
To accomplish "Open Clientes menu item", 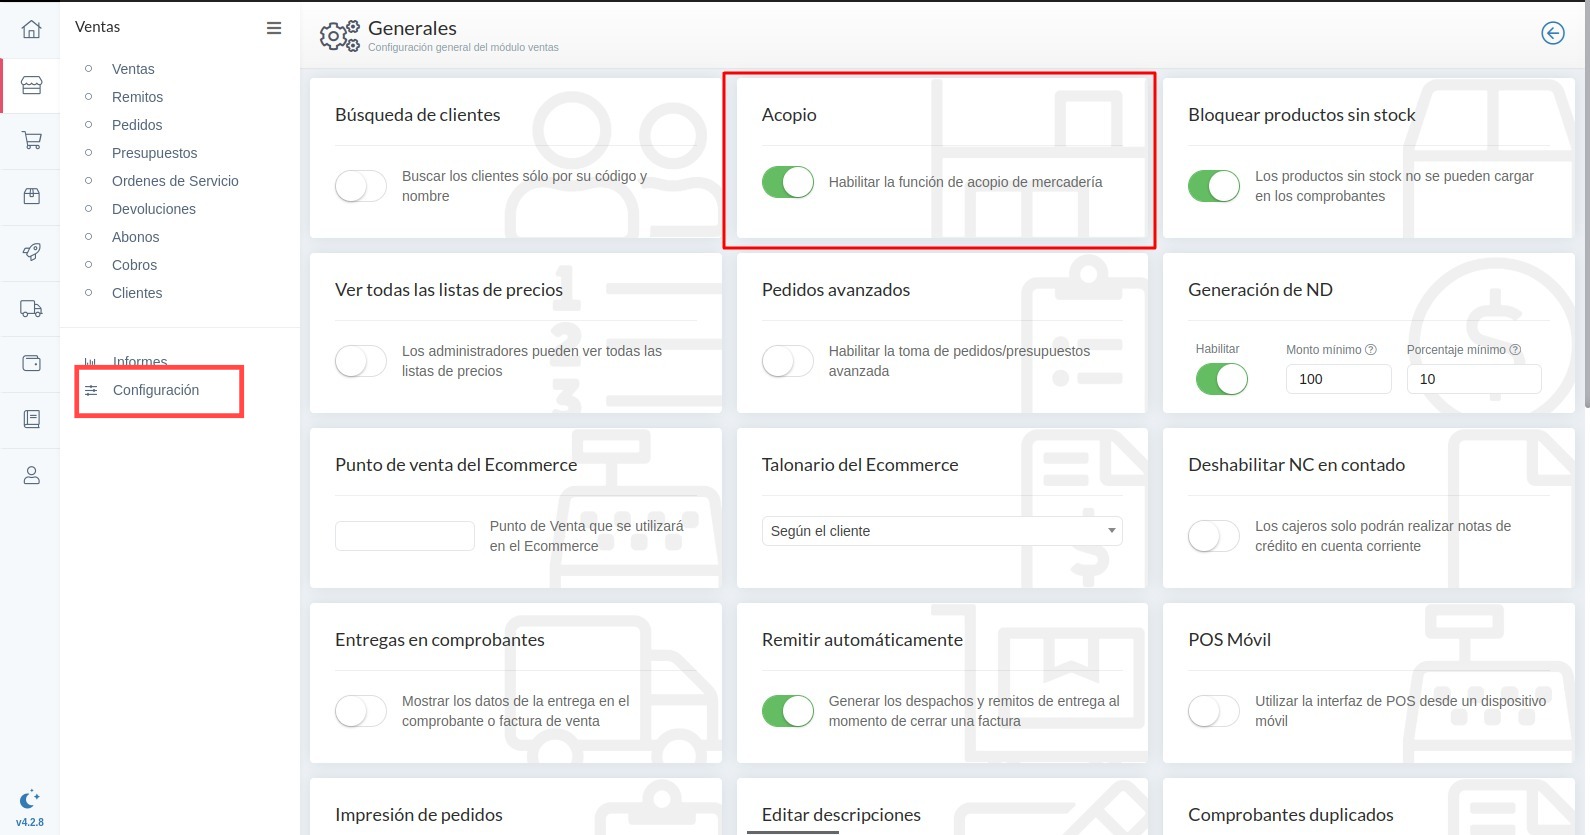I will coord(137,293).
